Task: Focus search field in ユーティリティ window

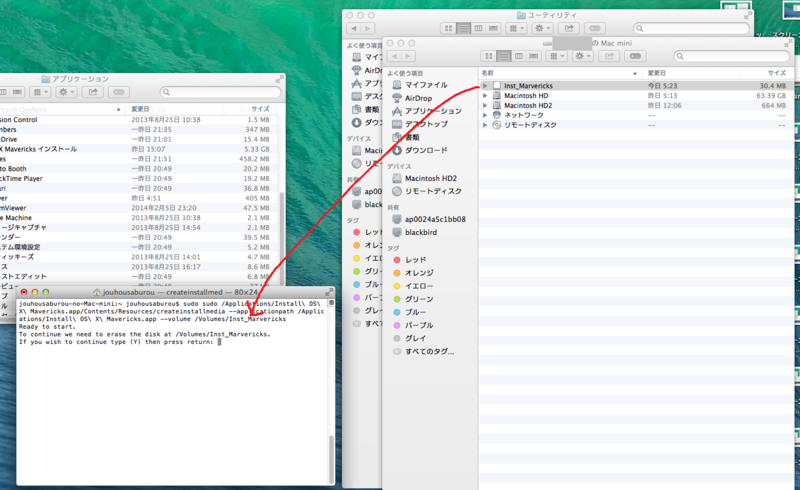Action: [x=691, y=29]
